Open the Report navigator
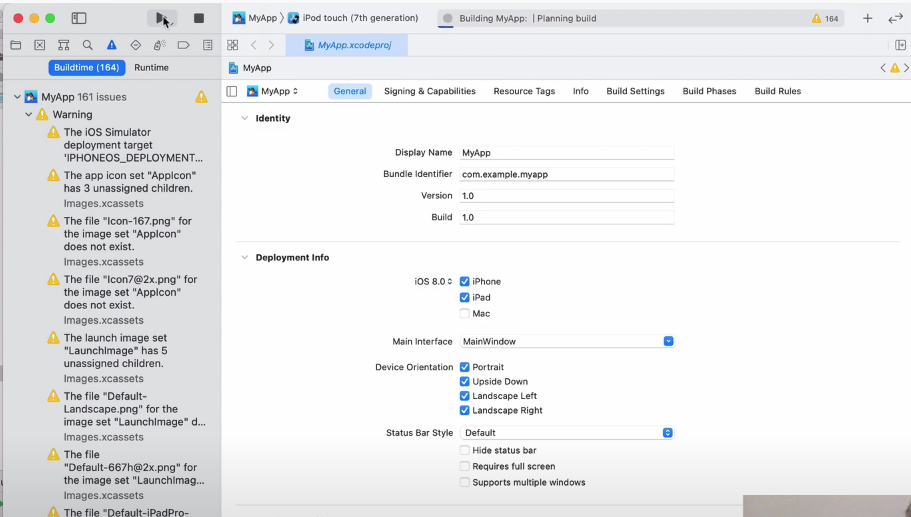The height and width of the screenshot is (517, 911). pyautogui.click(x=207, y=45)
